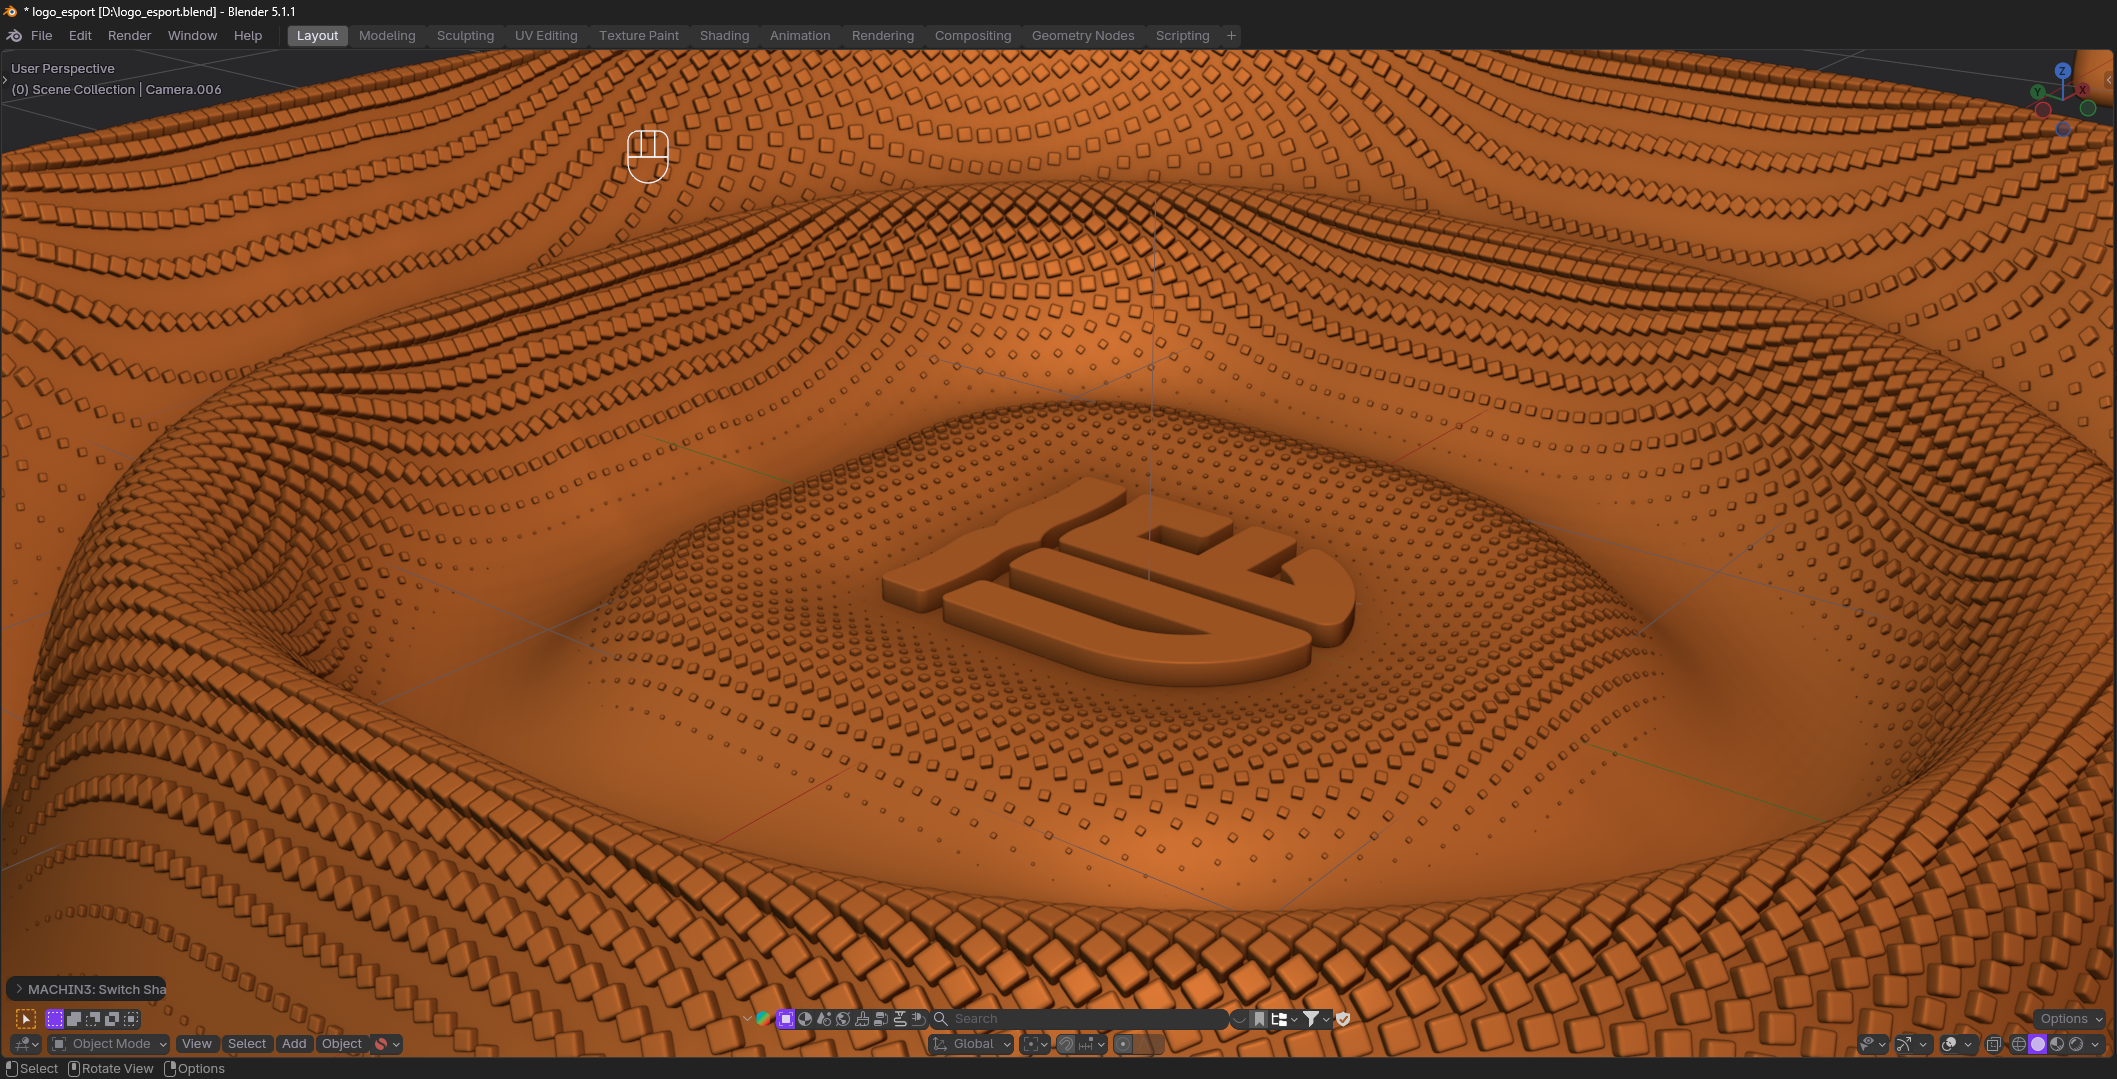Click the red X axis on navigation gizmo
Viewport: 2117px width, 1079px height.
2084,90
